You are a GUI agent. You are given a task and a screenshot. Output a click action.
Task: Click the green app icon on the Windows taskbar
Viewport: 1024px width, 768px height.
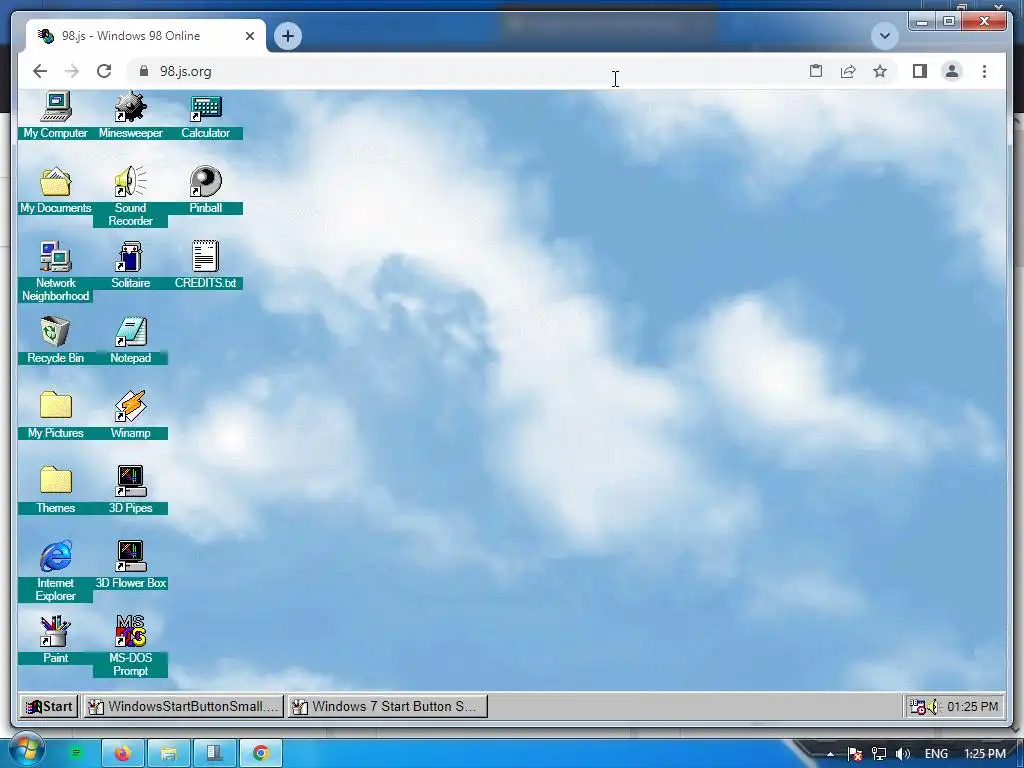tap(76, 754)
